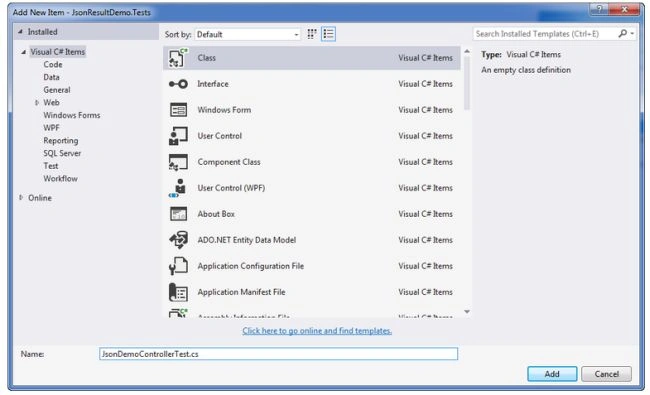This screenshot has height=395, width=650.
Task: Choose the Application Configuration File icon
Action: [178, 266]
